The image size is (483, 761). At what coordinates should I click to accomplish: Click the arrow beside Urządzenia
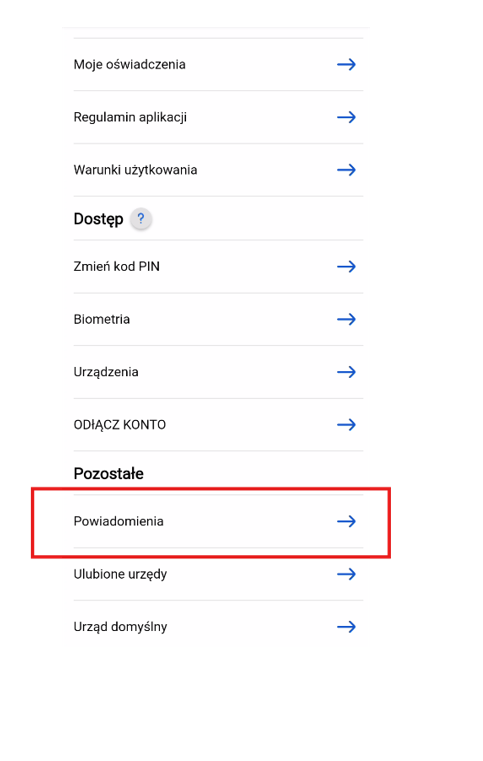346,372
